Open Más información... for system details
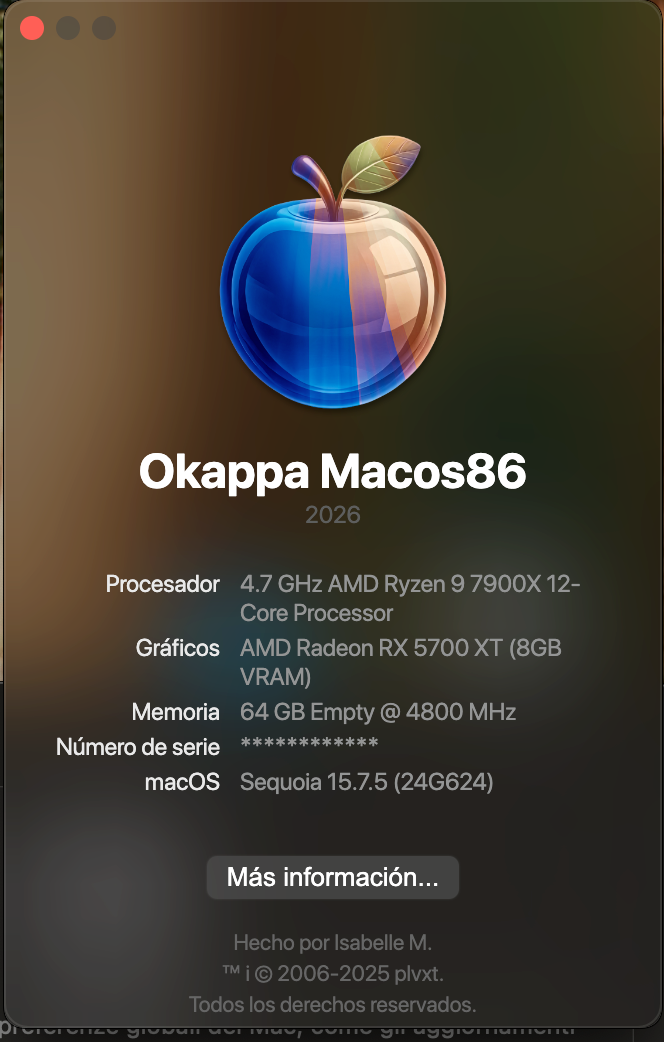This screenshot has height=1042, width=664. pyautogui.click(x=332, y=877)
